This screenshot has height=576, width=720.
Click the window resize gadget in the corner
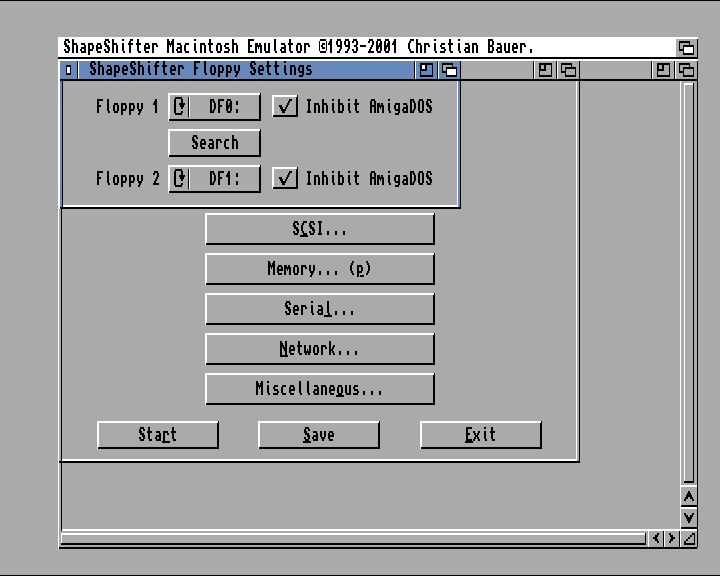[x=688, y=538]
